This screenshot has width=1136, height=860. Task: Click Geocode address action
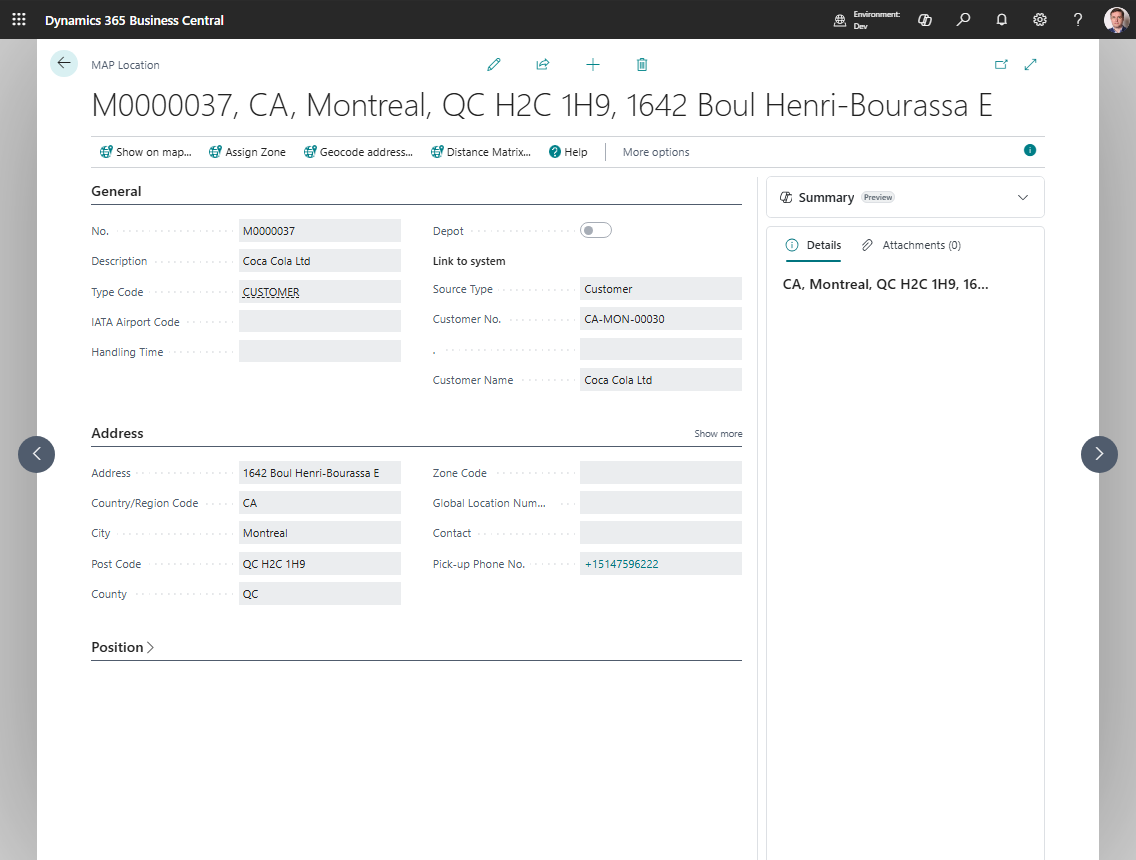[358, 152]
